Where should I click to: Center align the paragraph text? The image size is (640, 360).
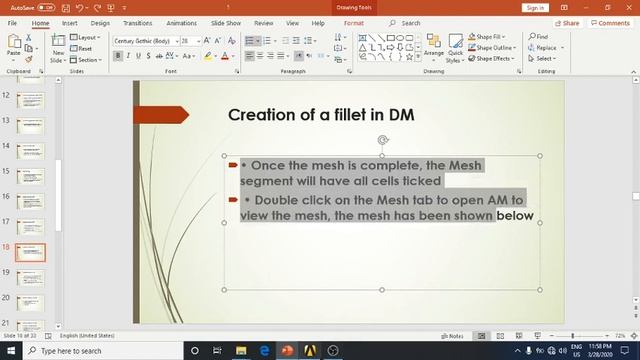coord(260,56)
